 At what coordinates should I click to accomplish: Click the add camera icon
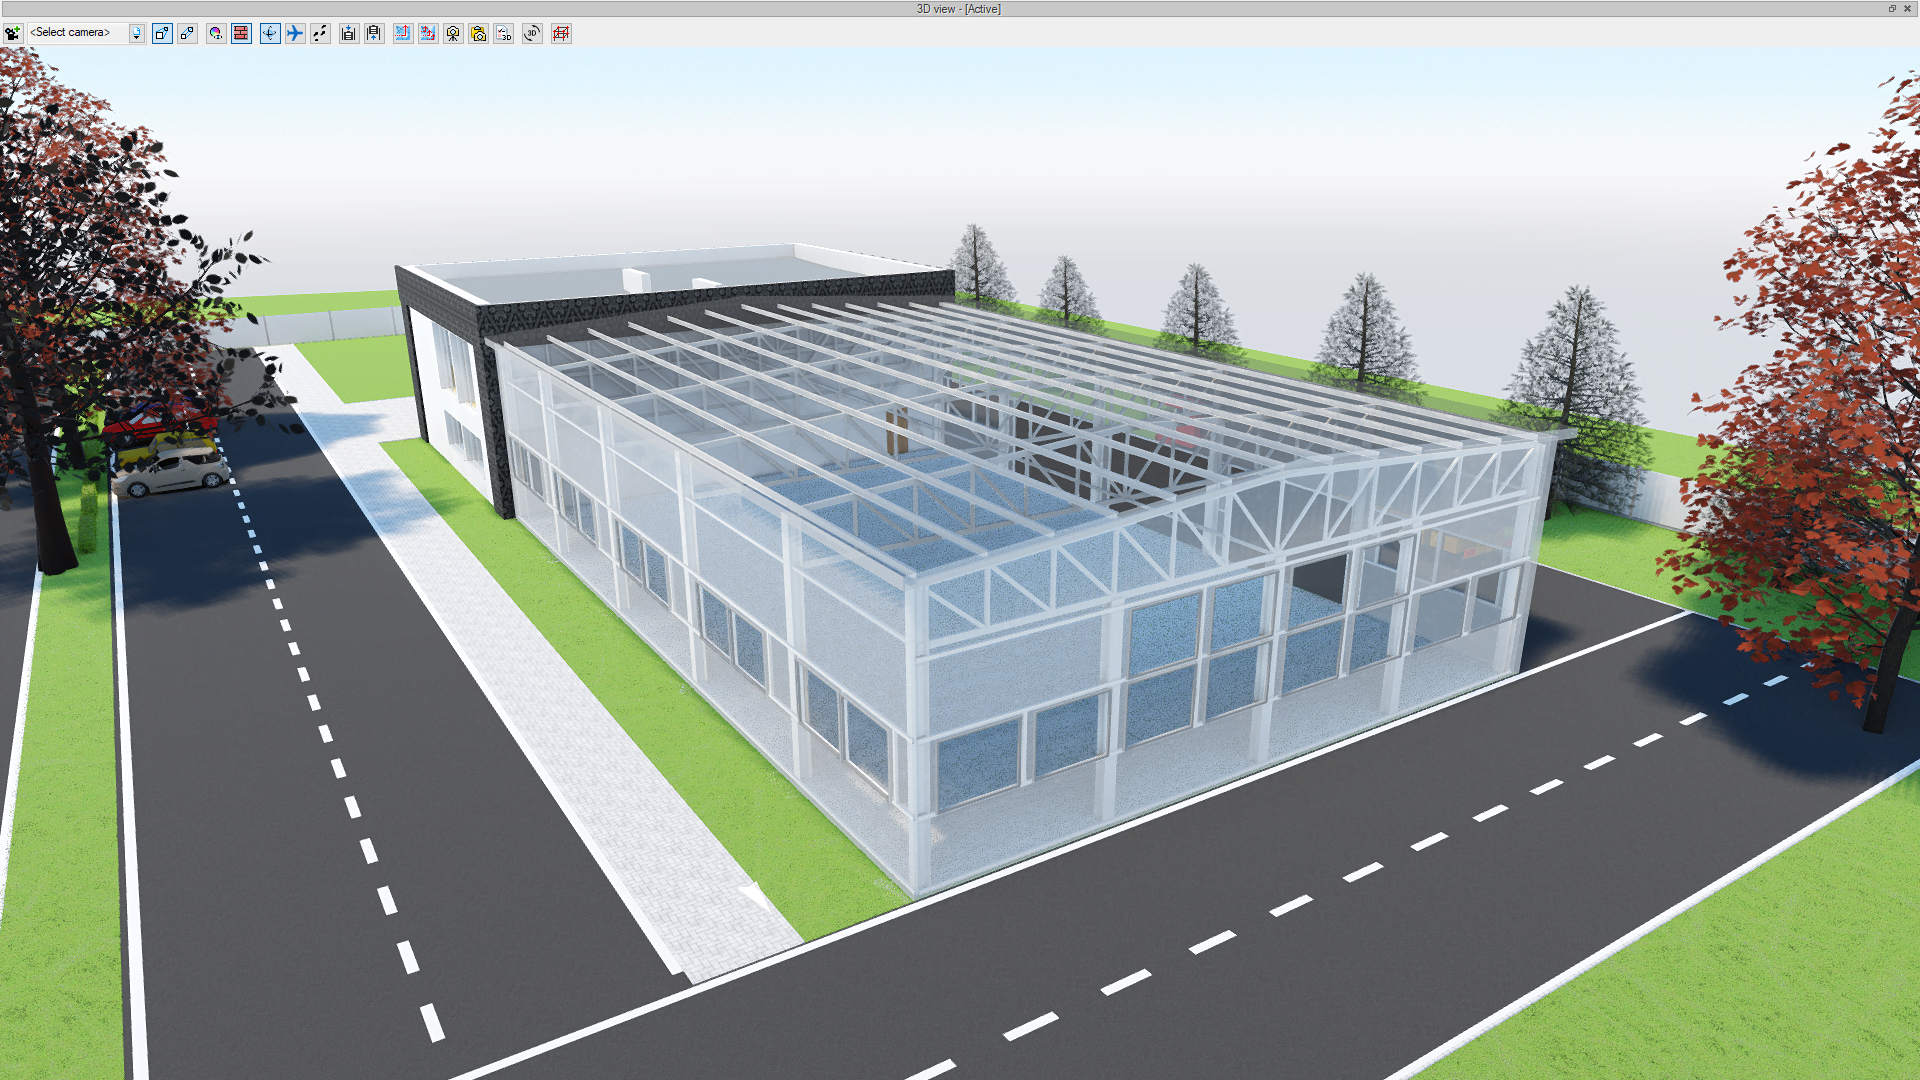coord(12,33)
